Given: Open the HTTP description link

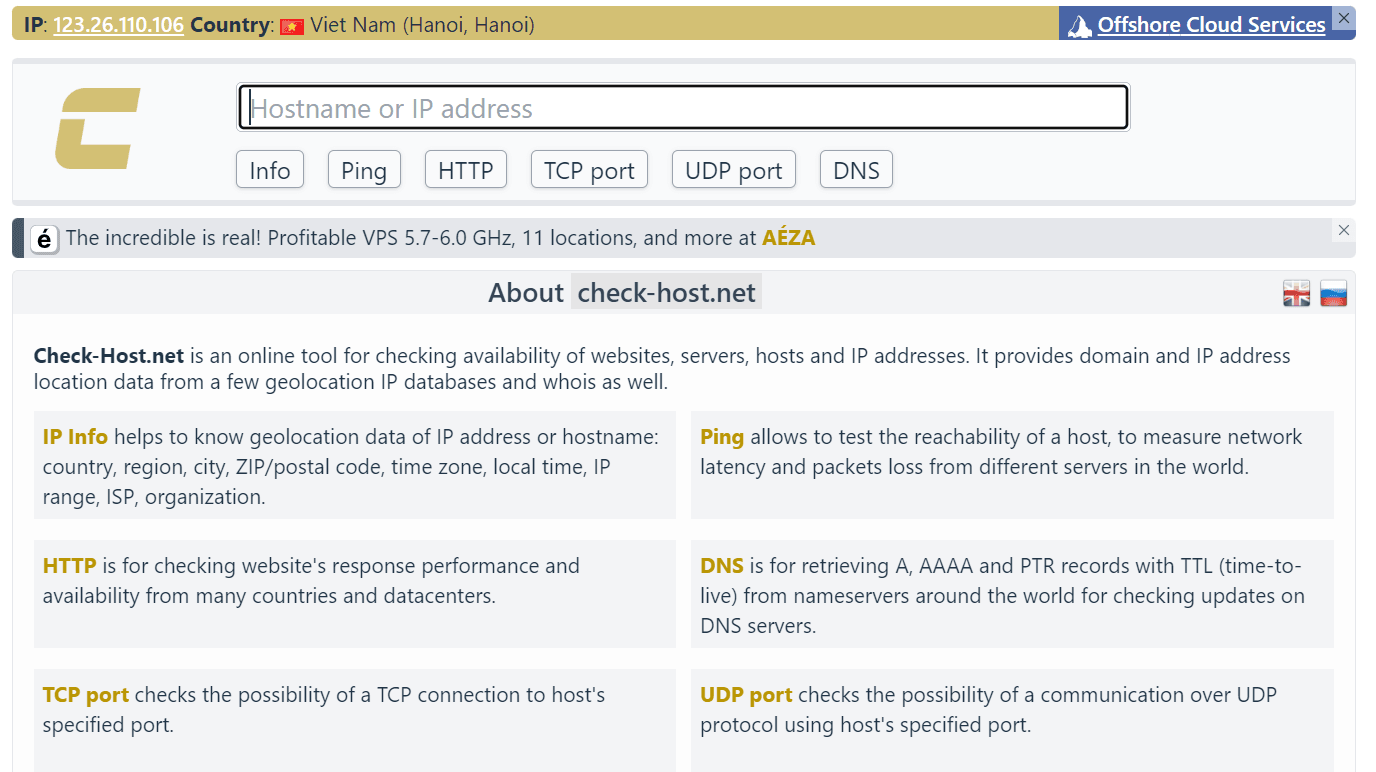Looking at the screenshot, I should 70,566.
